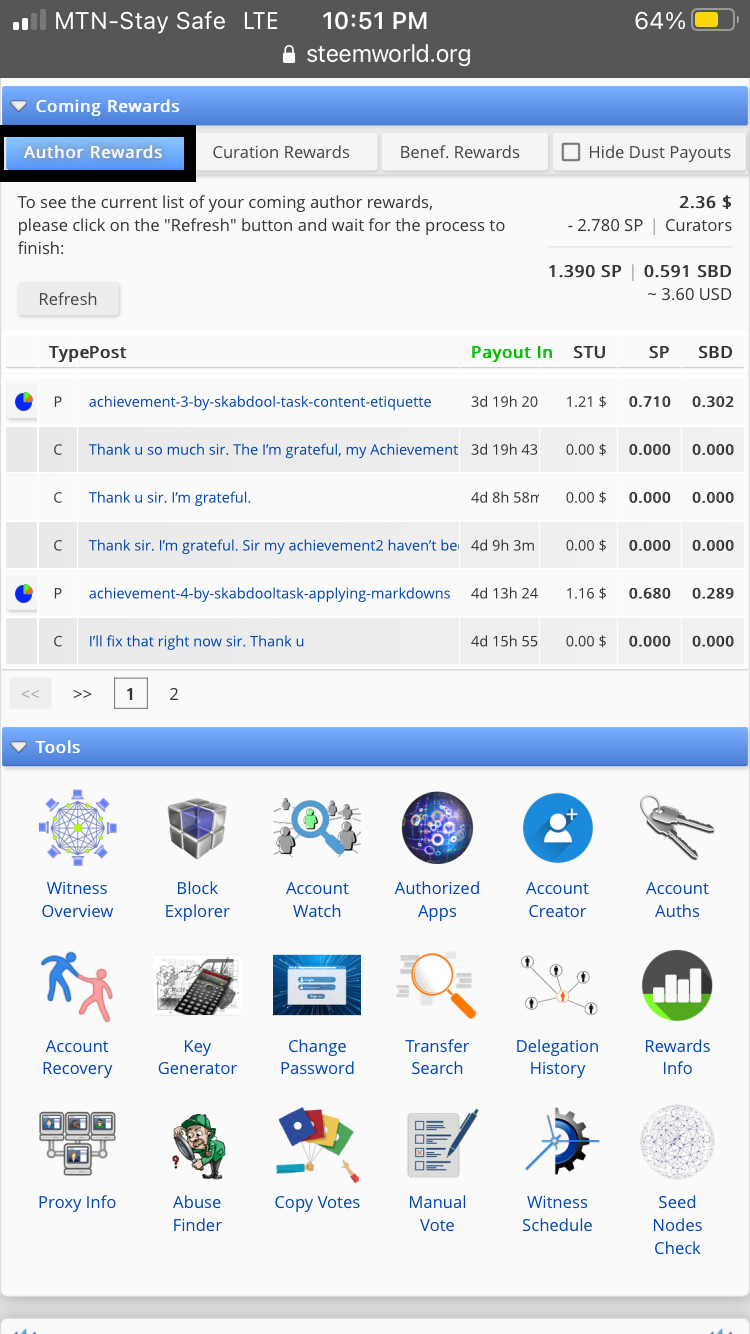
Task: Click the Seed Nodes Check label
Action: [677, 1225]
